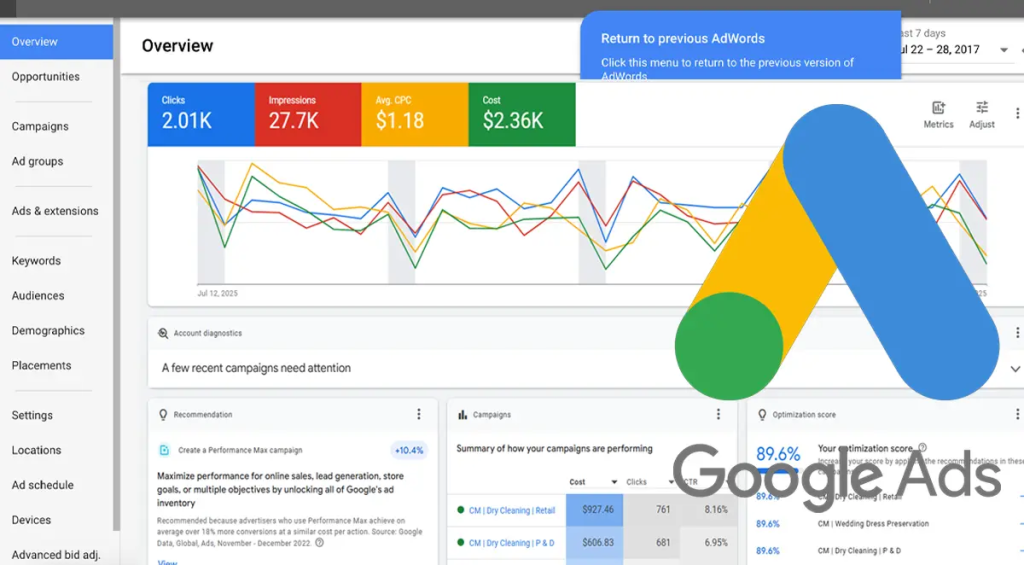
Task: Click green status dot for Dry Cleaning Retail
Action: tap(460, 510)
